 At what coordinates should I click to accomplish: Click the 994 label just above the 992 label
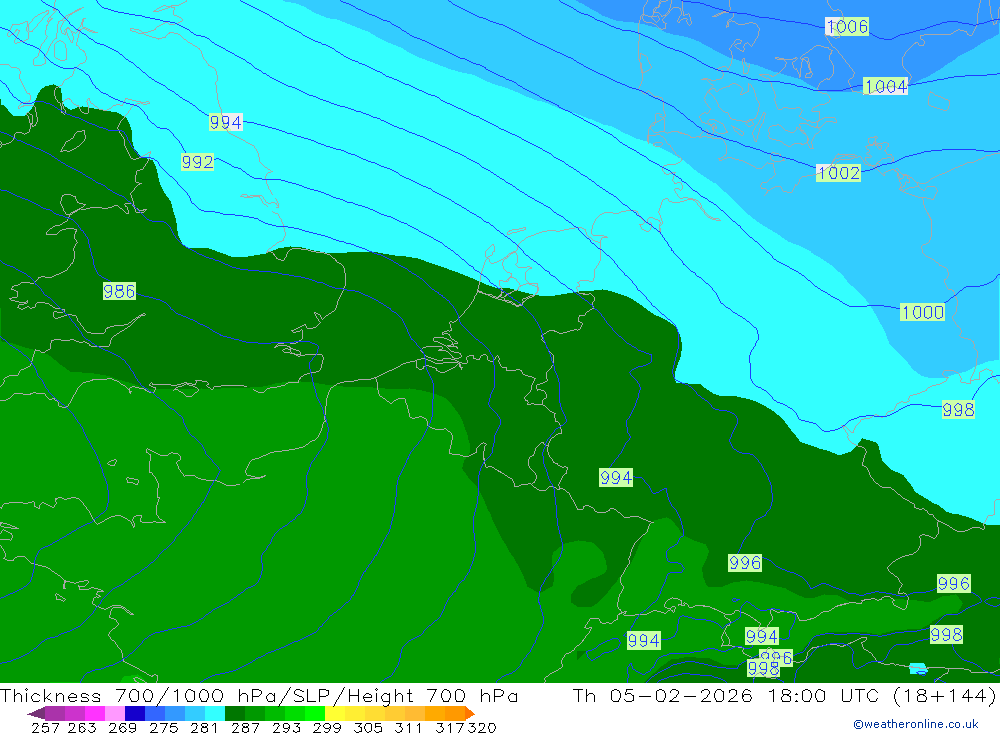point(226,122)
